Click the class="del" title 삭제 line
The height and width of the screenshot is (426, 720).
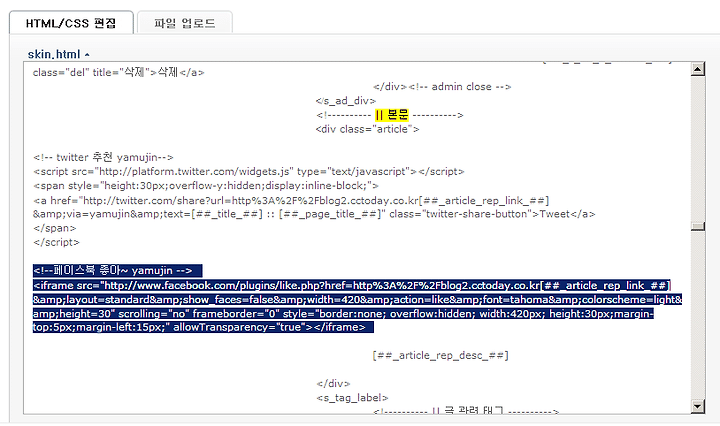point(118,73)
